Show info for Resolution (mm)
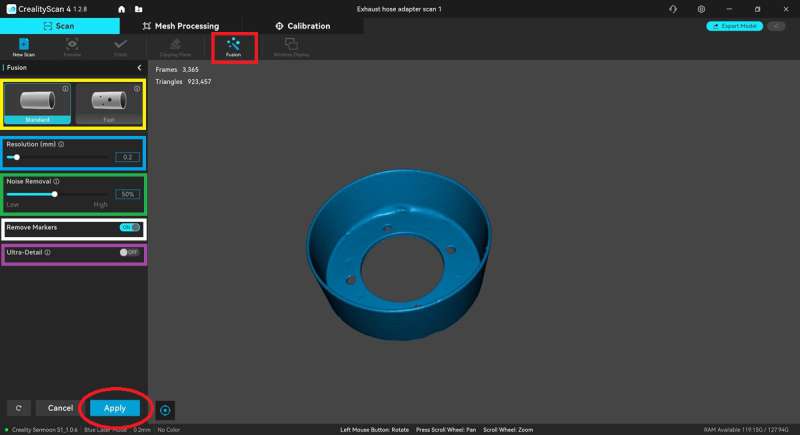The image size is (800, 435). [62, 144]
